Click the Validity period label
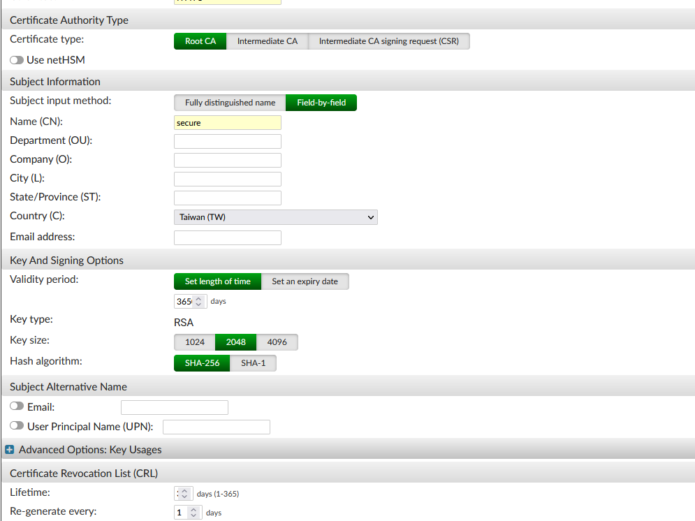The height and width of the screenshot is (521, 695). pos(44,279)
